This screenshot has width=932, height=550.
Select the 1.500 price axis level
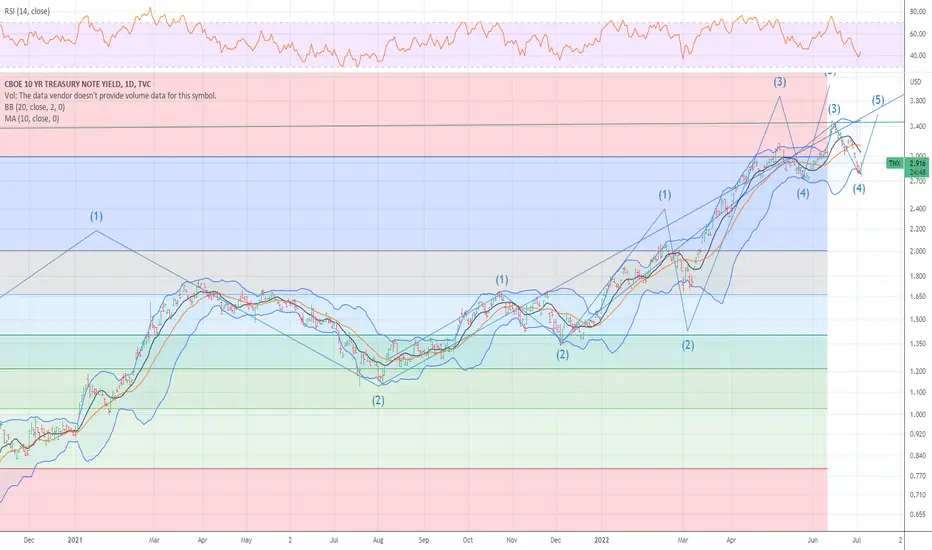(x=917, y=319)
